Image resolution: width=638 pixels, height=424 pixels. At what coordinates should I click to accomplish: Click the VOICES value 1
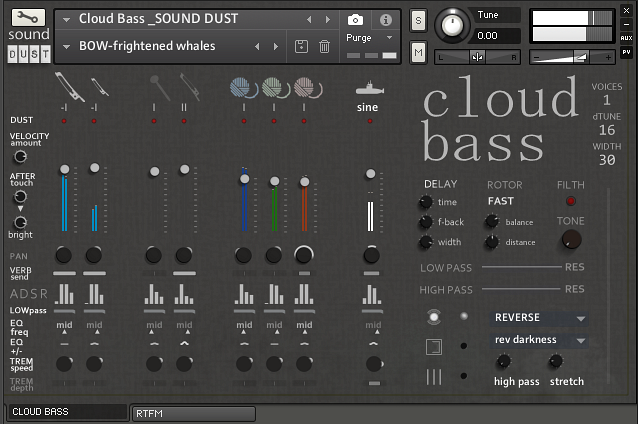coord(606,100)
